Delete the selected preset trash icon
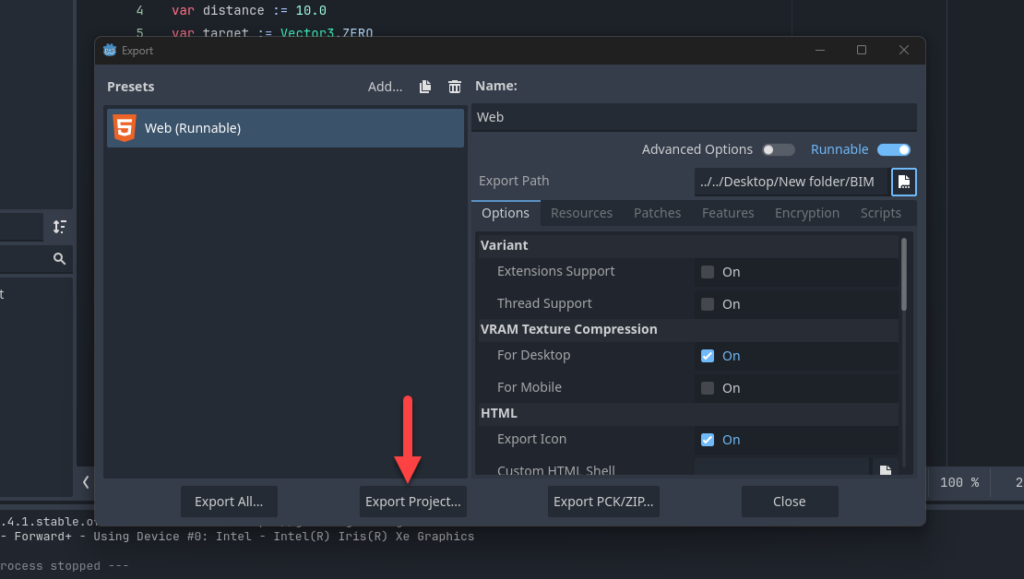The image size is (1024, 579). coord(455,87)
